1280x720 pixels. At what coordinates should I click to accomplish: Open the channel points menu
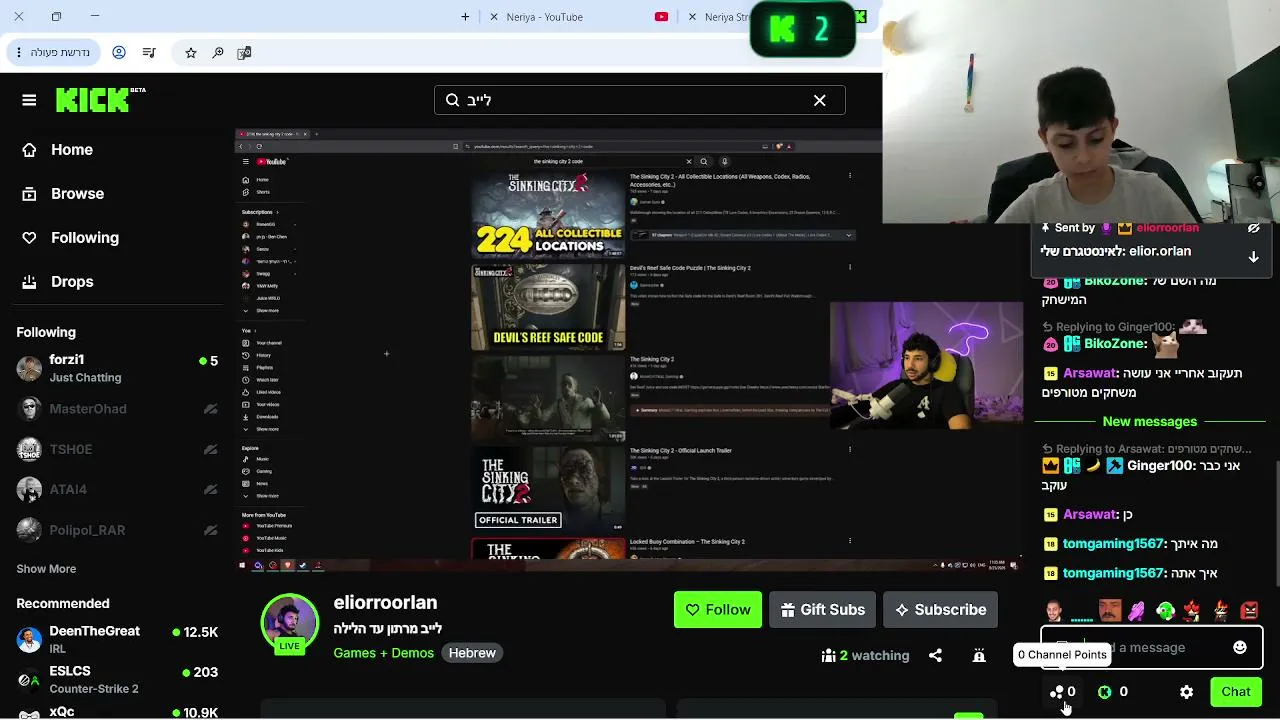click(1063, 692)
